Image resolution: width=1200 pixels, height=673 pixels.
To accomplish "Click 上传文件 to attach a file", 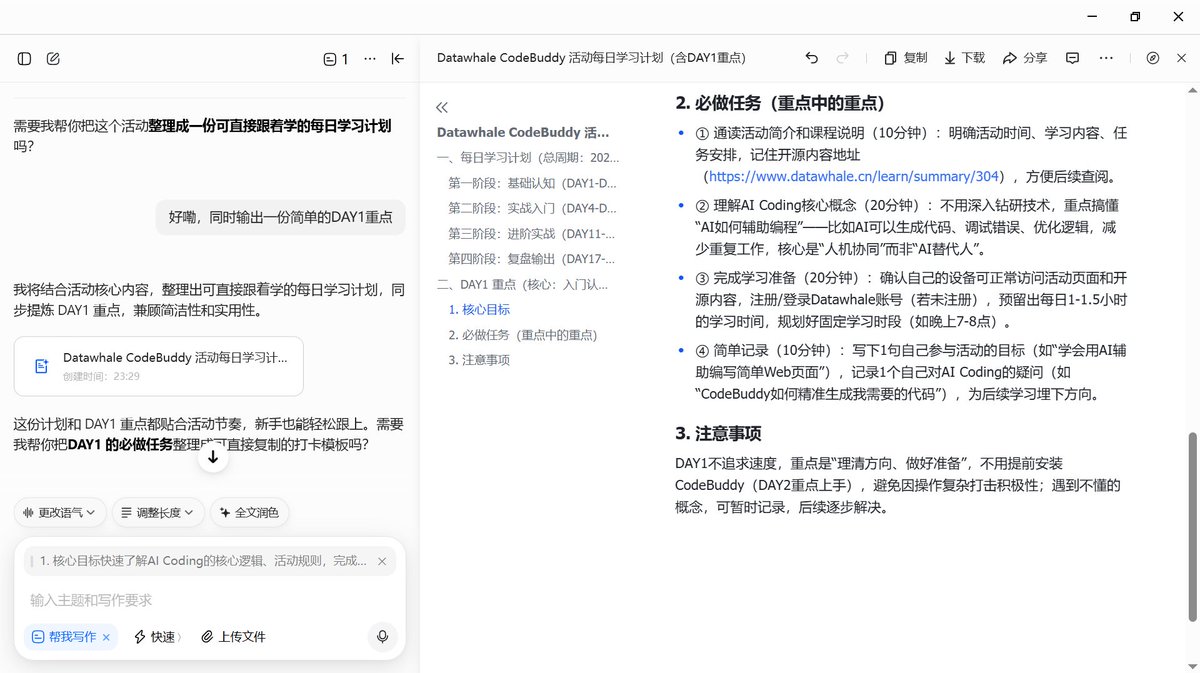I will (x=234, y=637).
